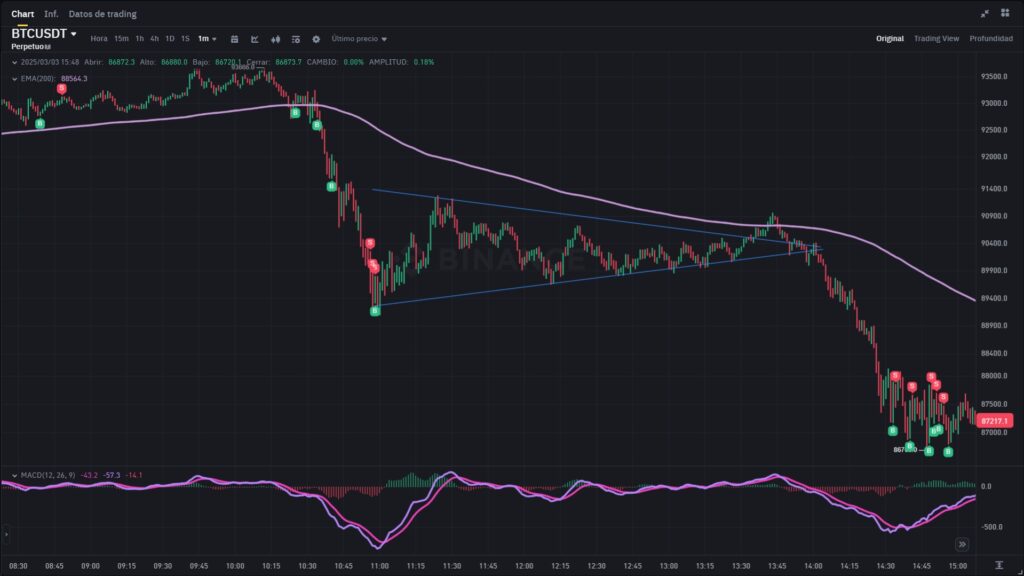Switch interval to 4h
The image size is (1024, 576).
154,39
